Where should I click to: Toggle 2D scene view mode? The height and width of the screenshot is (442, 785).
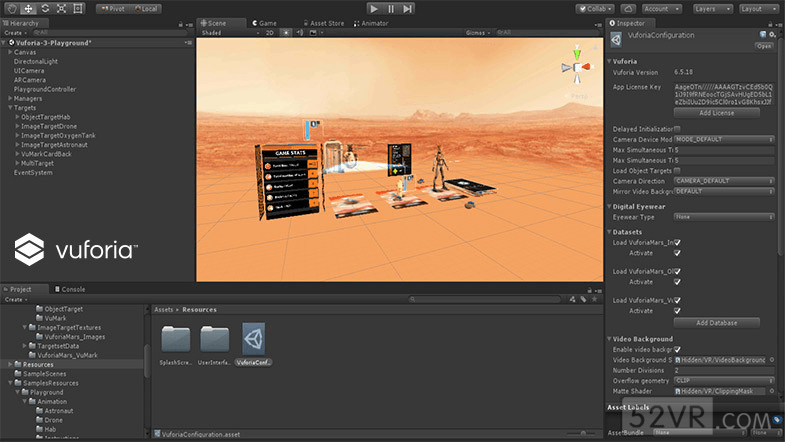tap(270, 33)
